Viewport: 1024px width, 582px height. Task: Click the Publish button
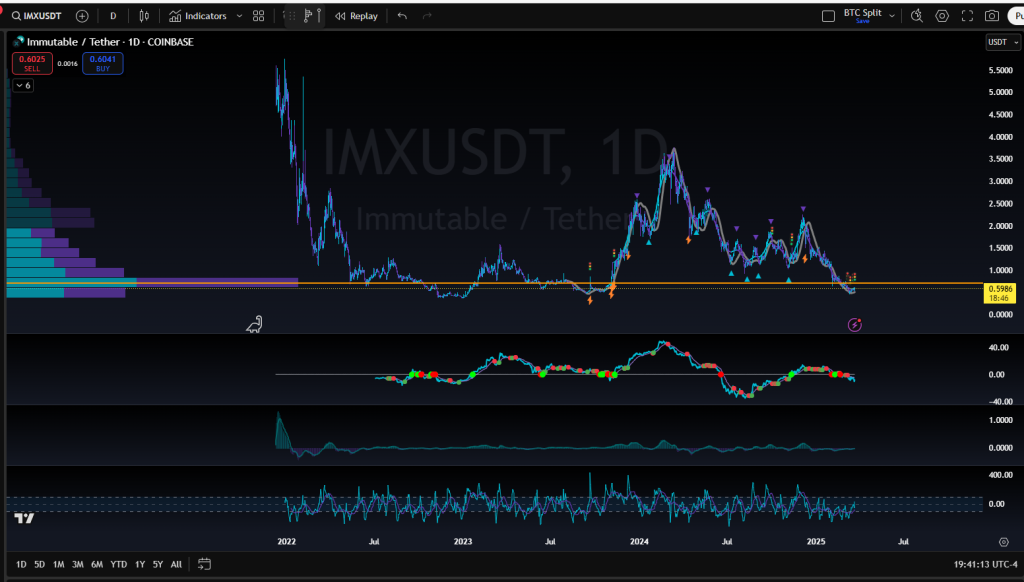(x=1016, y=16)
